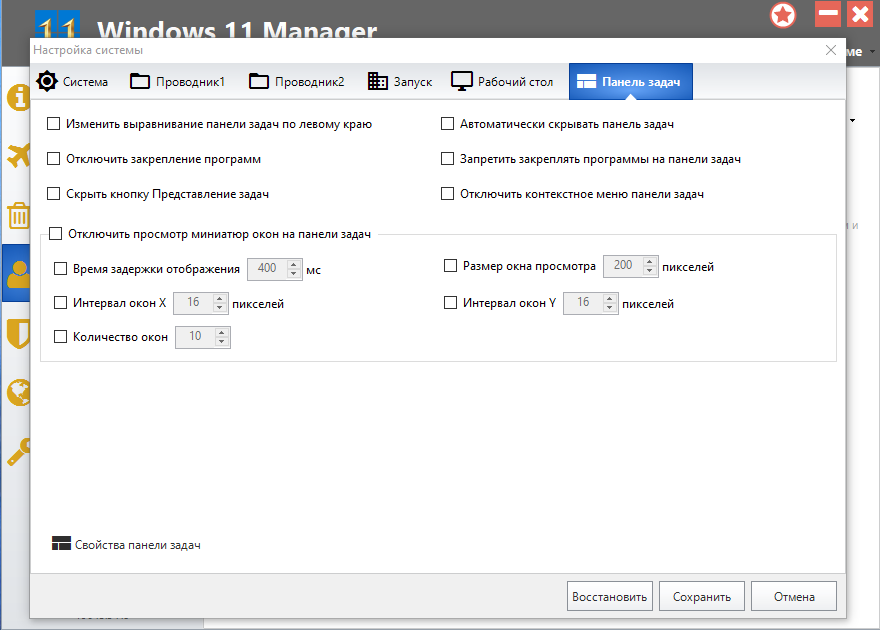Enable the Количество окон checkbox
The image size is (880, 630).
point(60,336)
